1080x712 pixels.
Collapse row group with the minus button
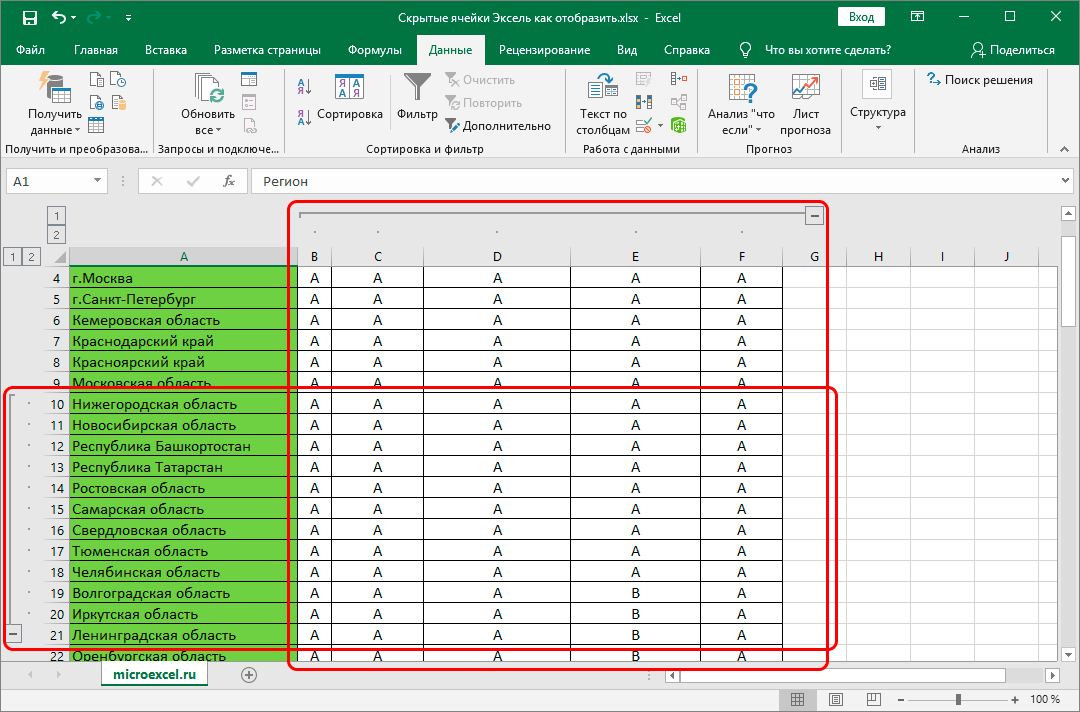[x=13, y=633]
